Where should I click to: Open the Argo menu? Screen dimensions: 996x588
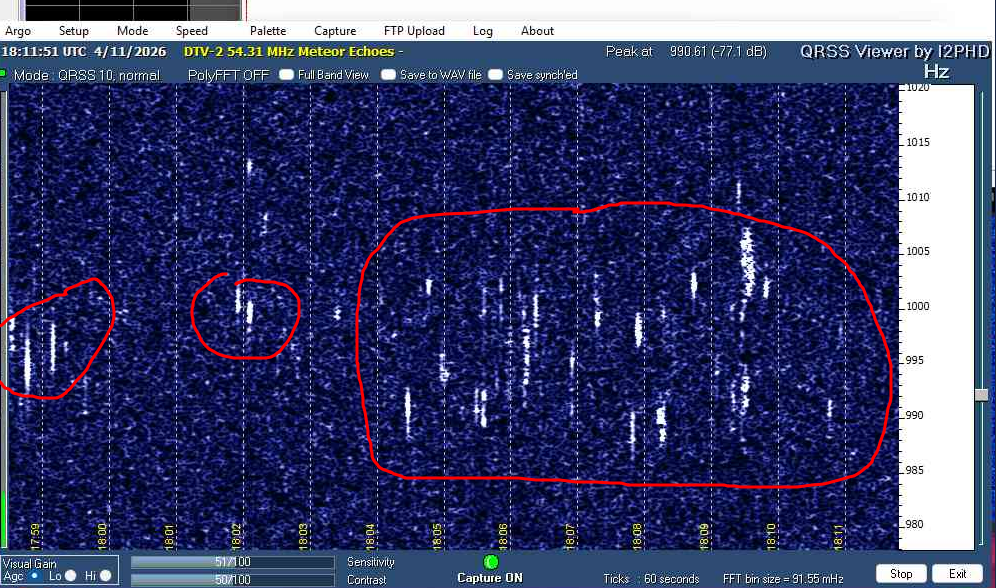(x=18, y=31)
